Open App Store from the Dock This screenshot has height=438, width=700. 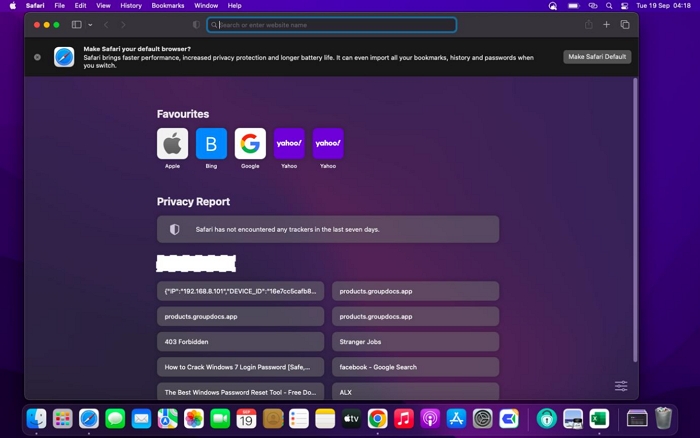point(456,419)
